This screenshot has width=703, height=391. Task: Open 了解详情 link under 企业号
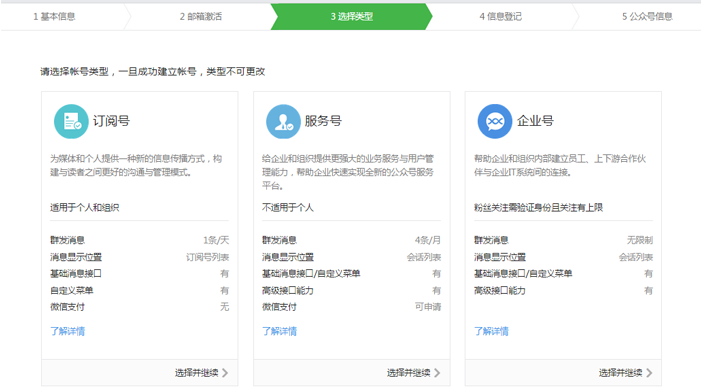click(491, 331)
